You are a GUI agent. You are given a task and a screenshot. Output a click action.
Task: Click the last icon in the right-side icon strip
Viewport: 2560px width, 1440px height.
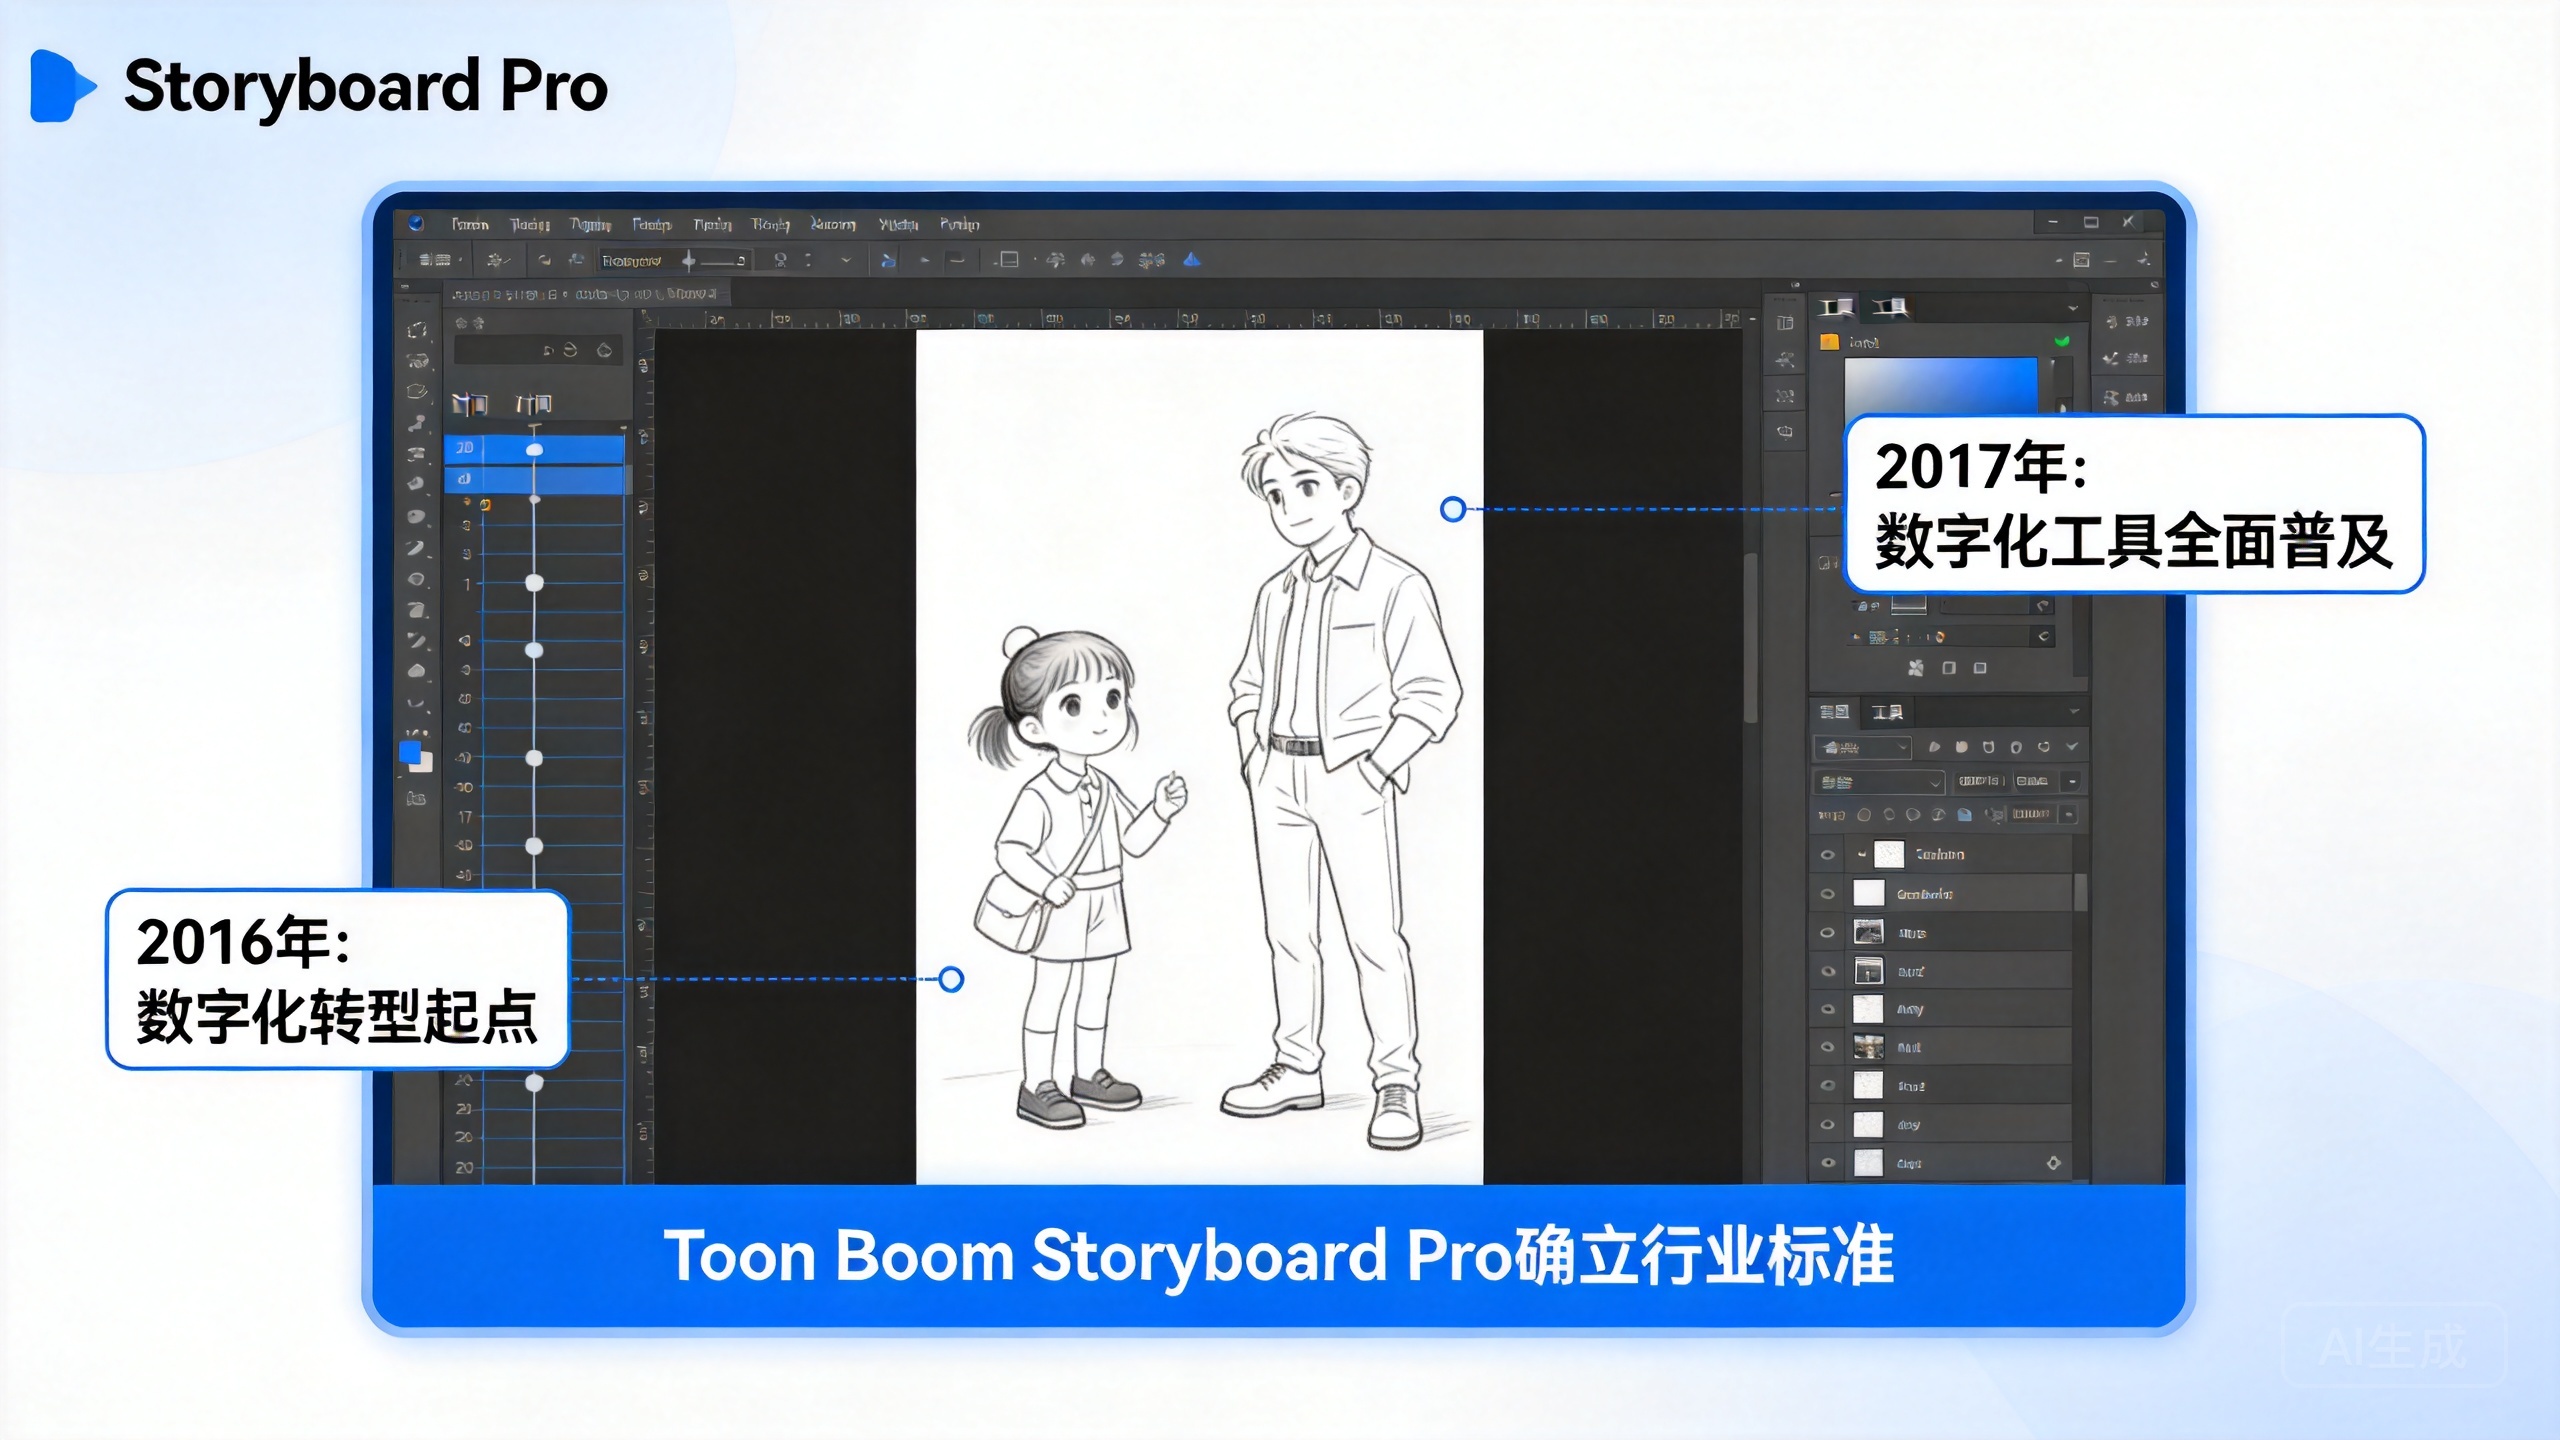pyautogui.click(x=1785, y=432)
